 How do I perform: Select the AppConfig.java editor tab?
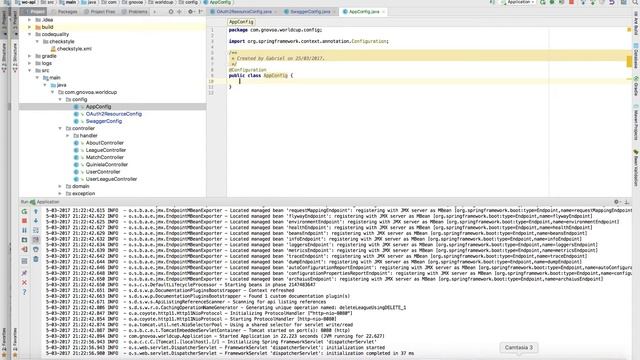364,12
